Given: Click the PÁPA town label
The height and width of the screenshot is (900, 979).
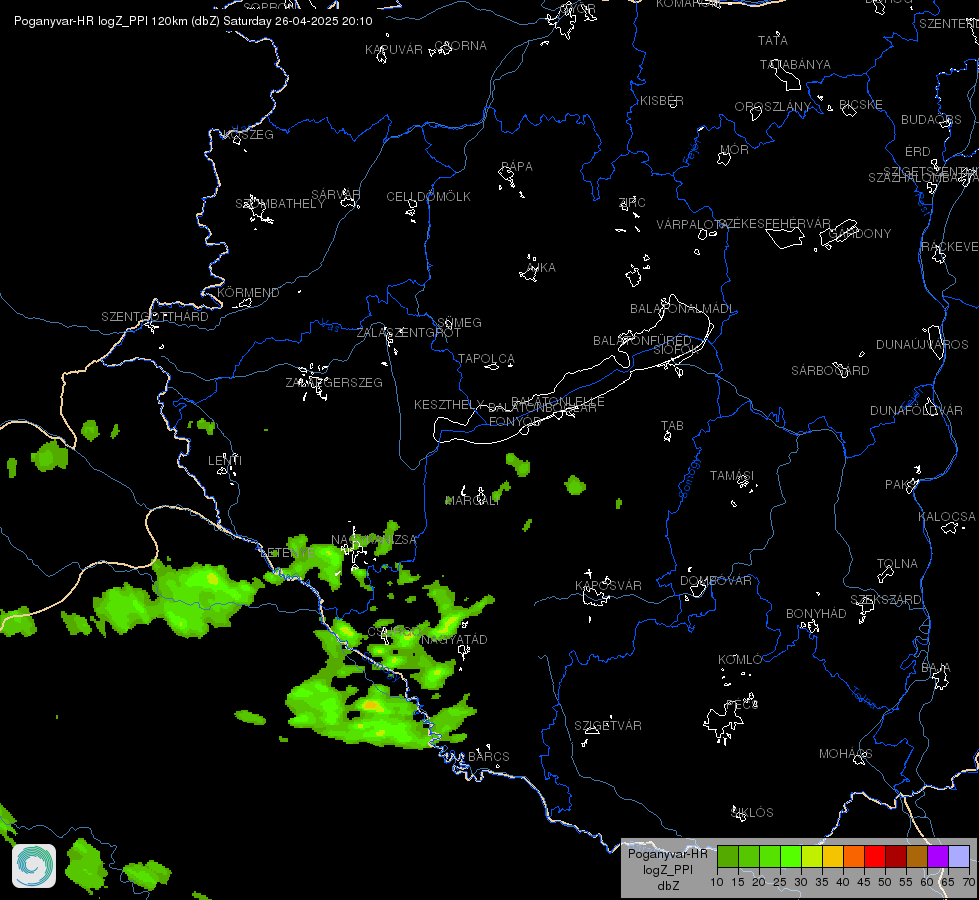Looking at the screenshot, I should click(x=517, y=167).
